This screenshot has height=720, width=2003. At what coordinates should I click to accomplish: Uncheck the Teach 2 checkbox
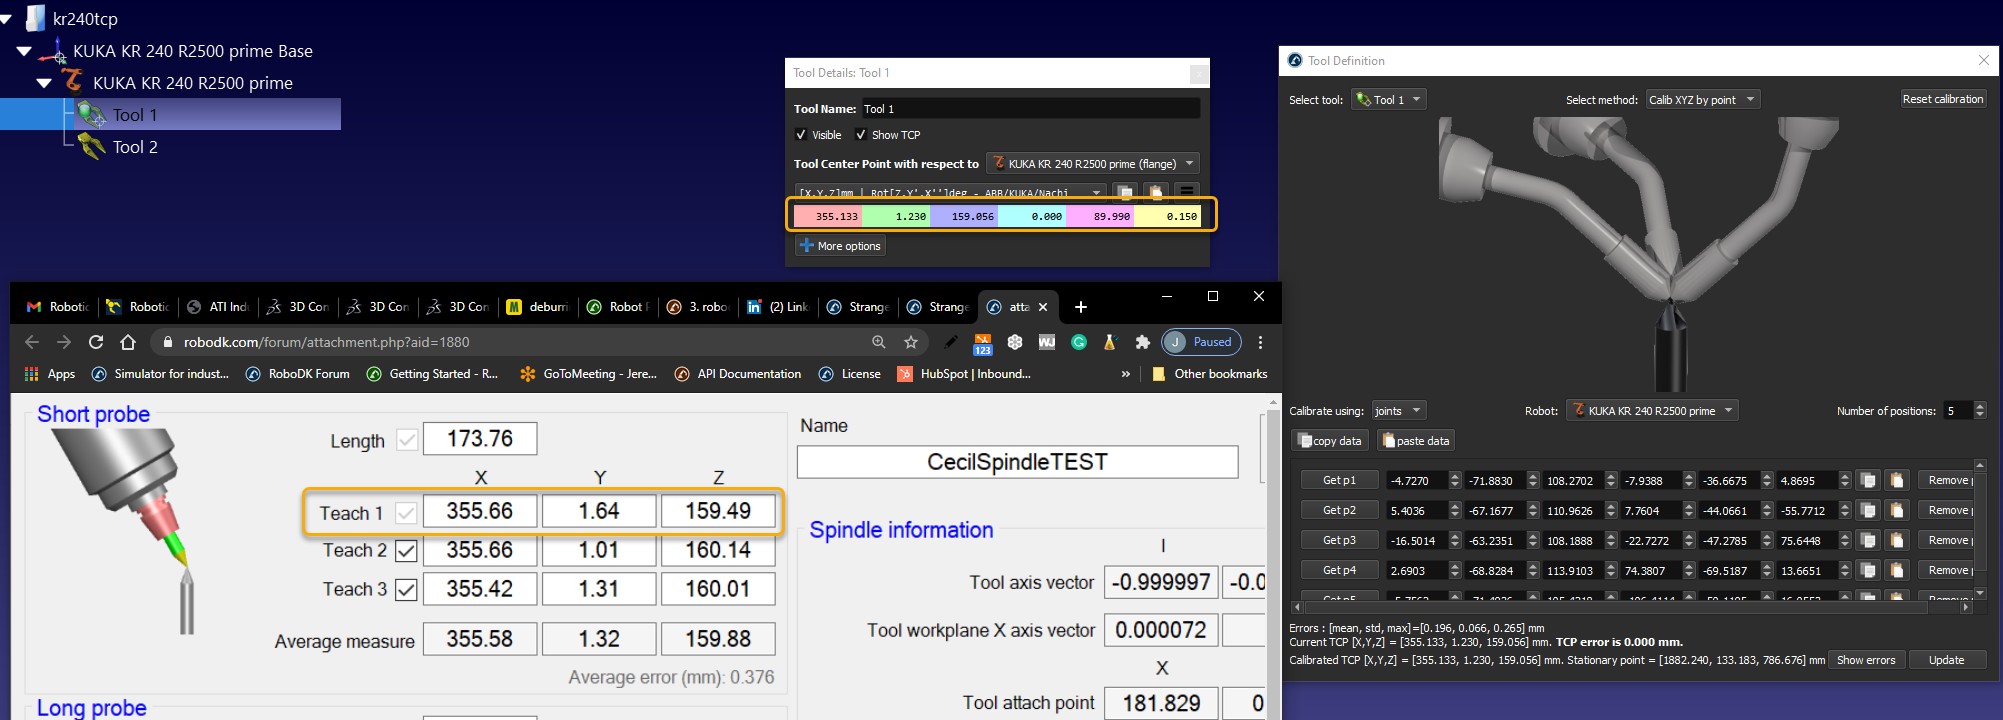point(406,550)
